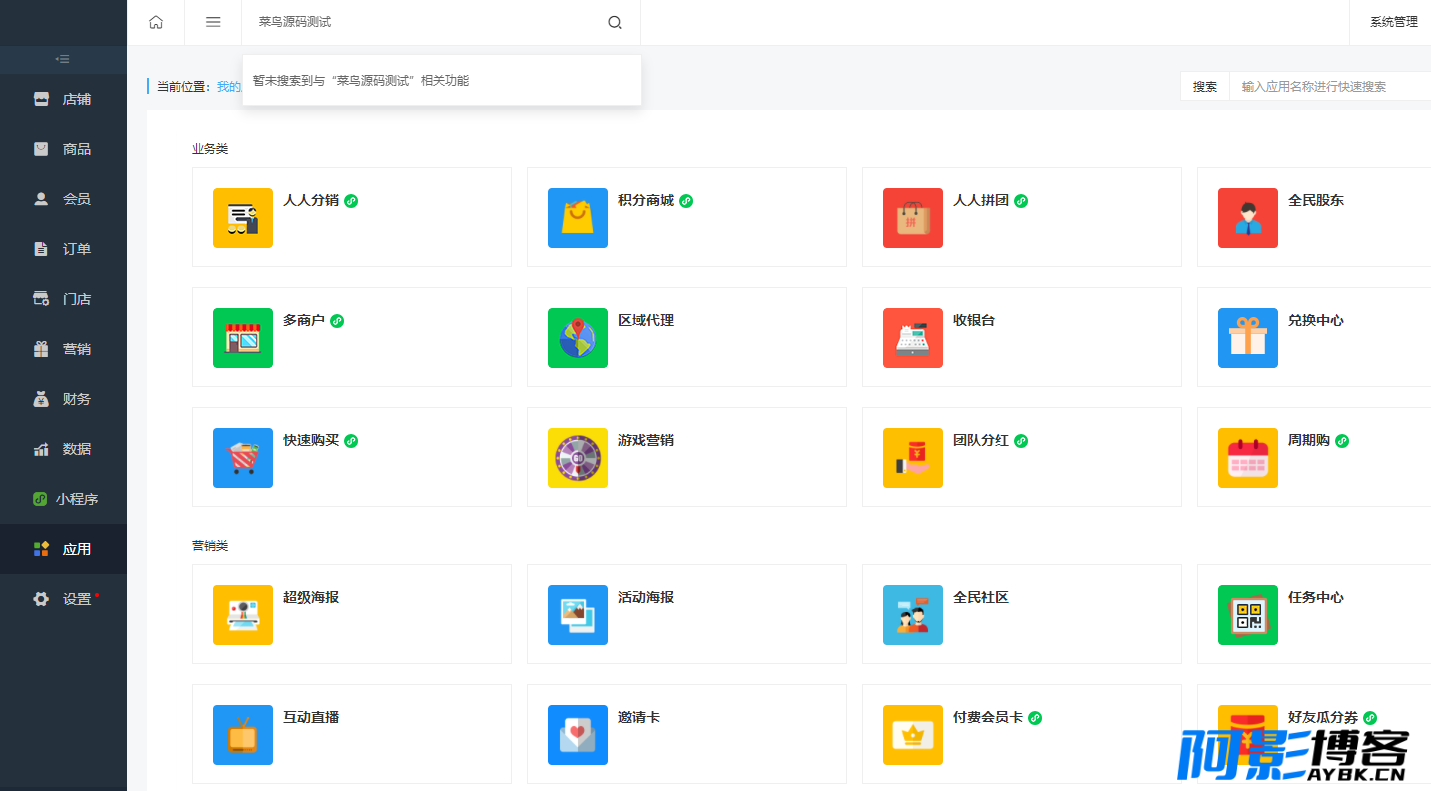
Task: Open the 人人拼团 app icon
Action: [913, 218]
